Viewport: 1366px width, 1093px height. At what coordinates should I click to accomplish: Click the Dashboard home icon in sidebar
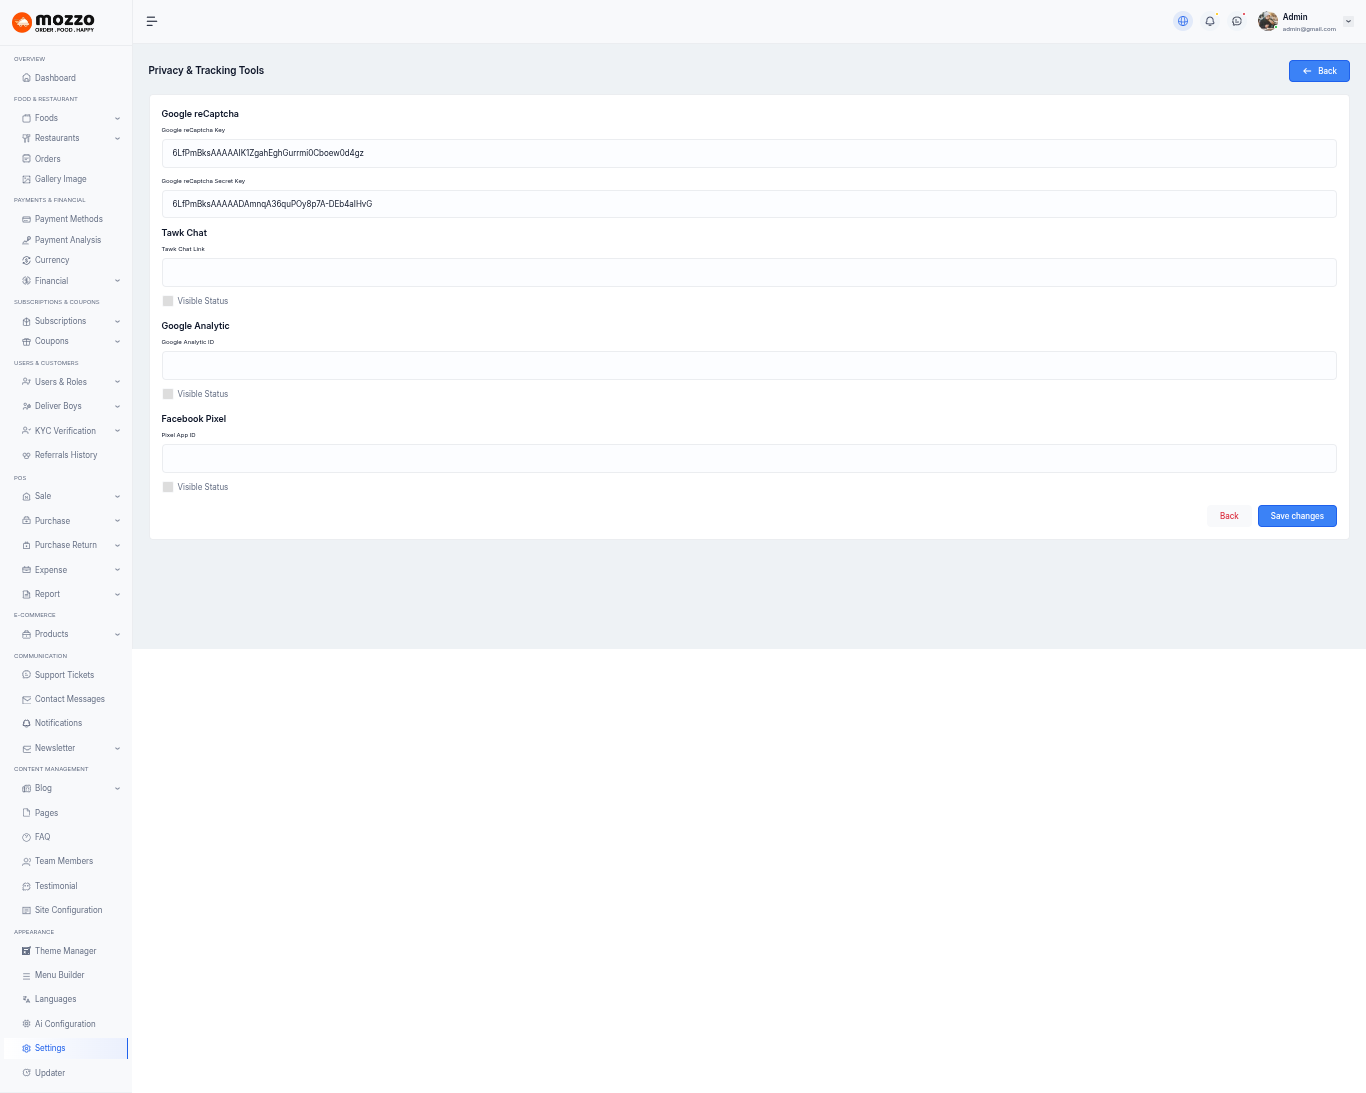[26, 78]
